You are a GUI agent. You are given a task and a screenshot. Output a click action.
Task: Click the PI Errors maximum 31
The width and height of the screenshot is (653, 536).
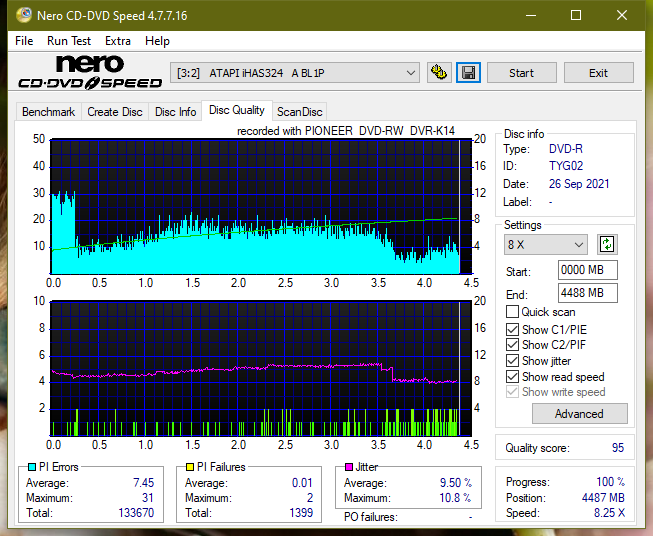[x=148, y=498]
